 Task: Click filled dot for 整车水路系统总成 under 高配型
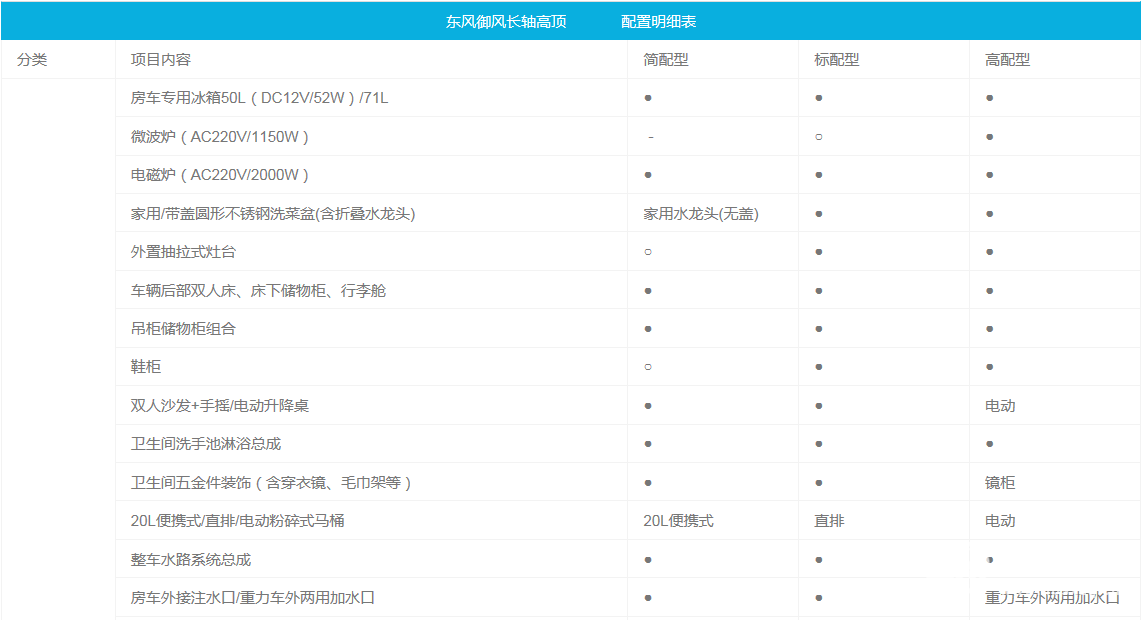coord(989,560)
